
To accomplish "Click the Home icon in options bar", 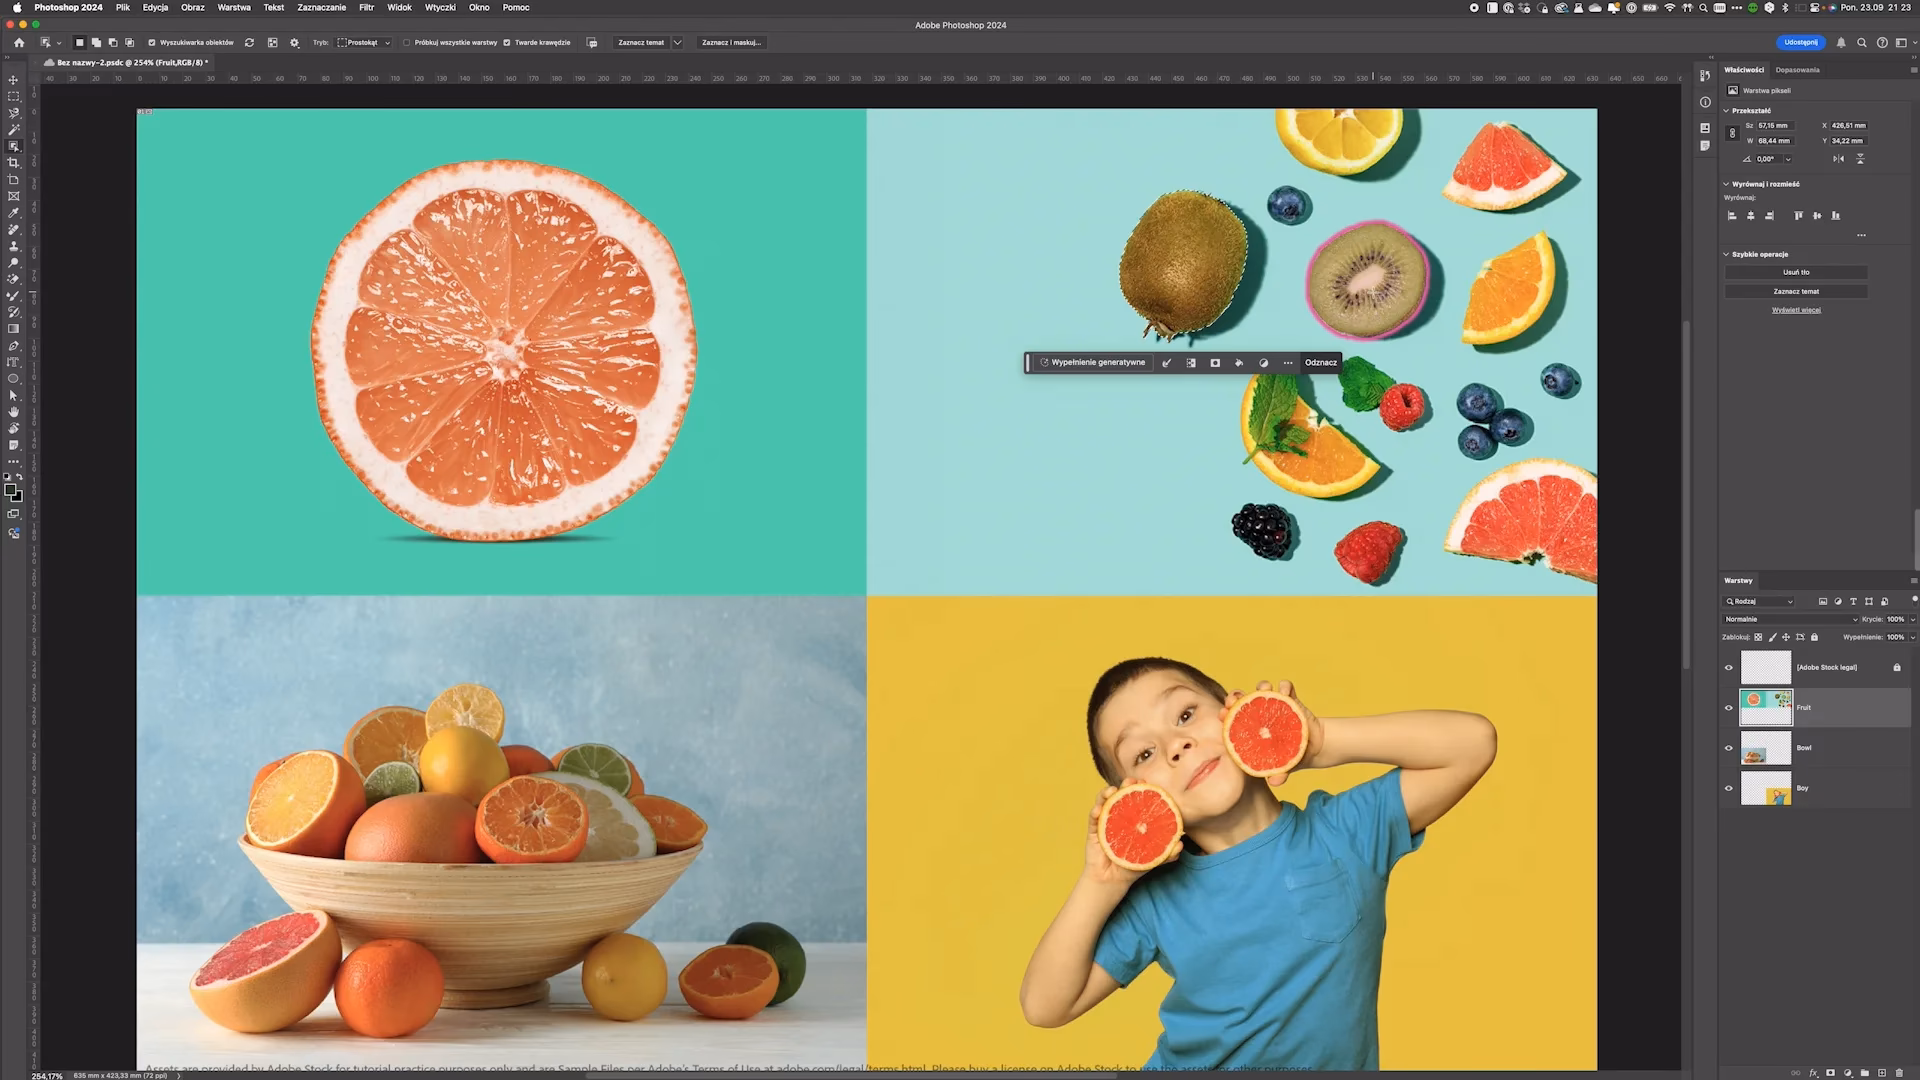I will [x=19, y=43].
